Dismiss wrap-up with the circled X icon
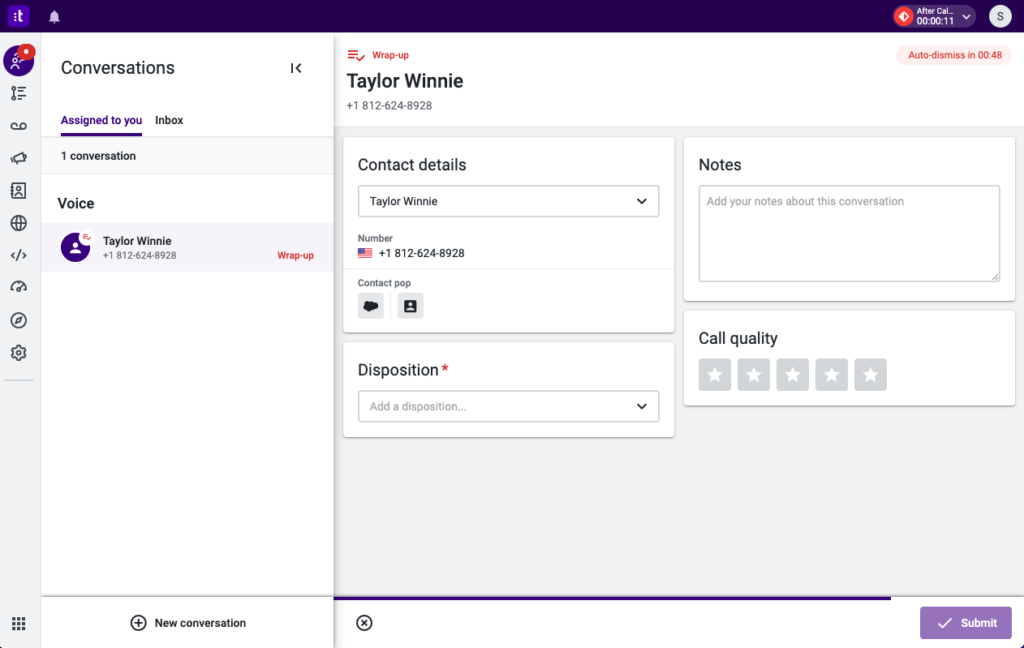Screen dimensions: 1024x648 click(x=364, y=623)
